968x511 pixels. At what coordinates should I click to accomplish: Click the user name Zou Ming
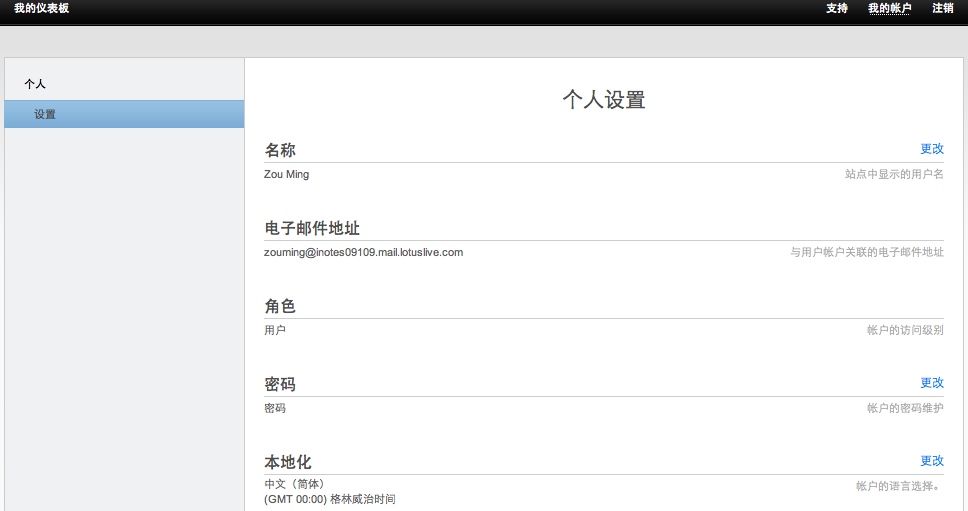point(286,174)
